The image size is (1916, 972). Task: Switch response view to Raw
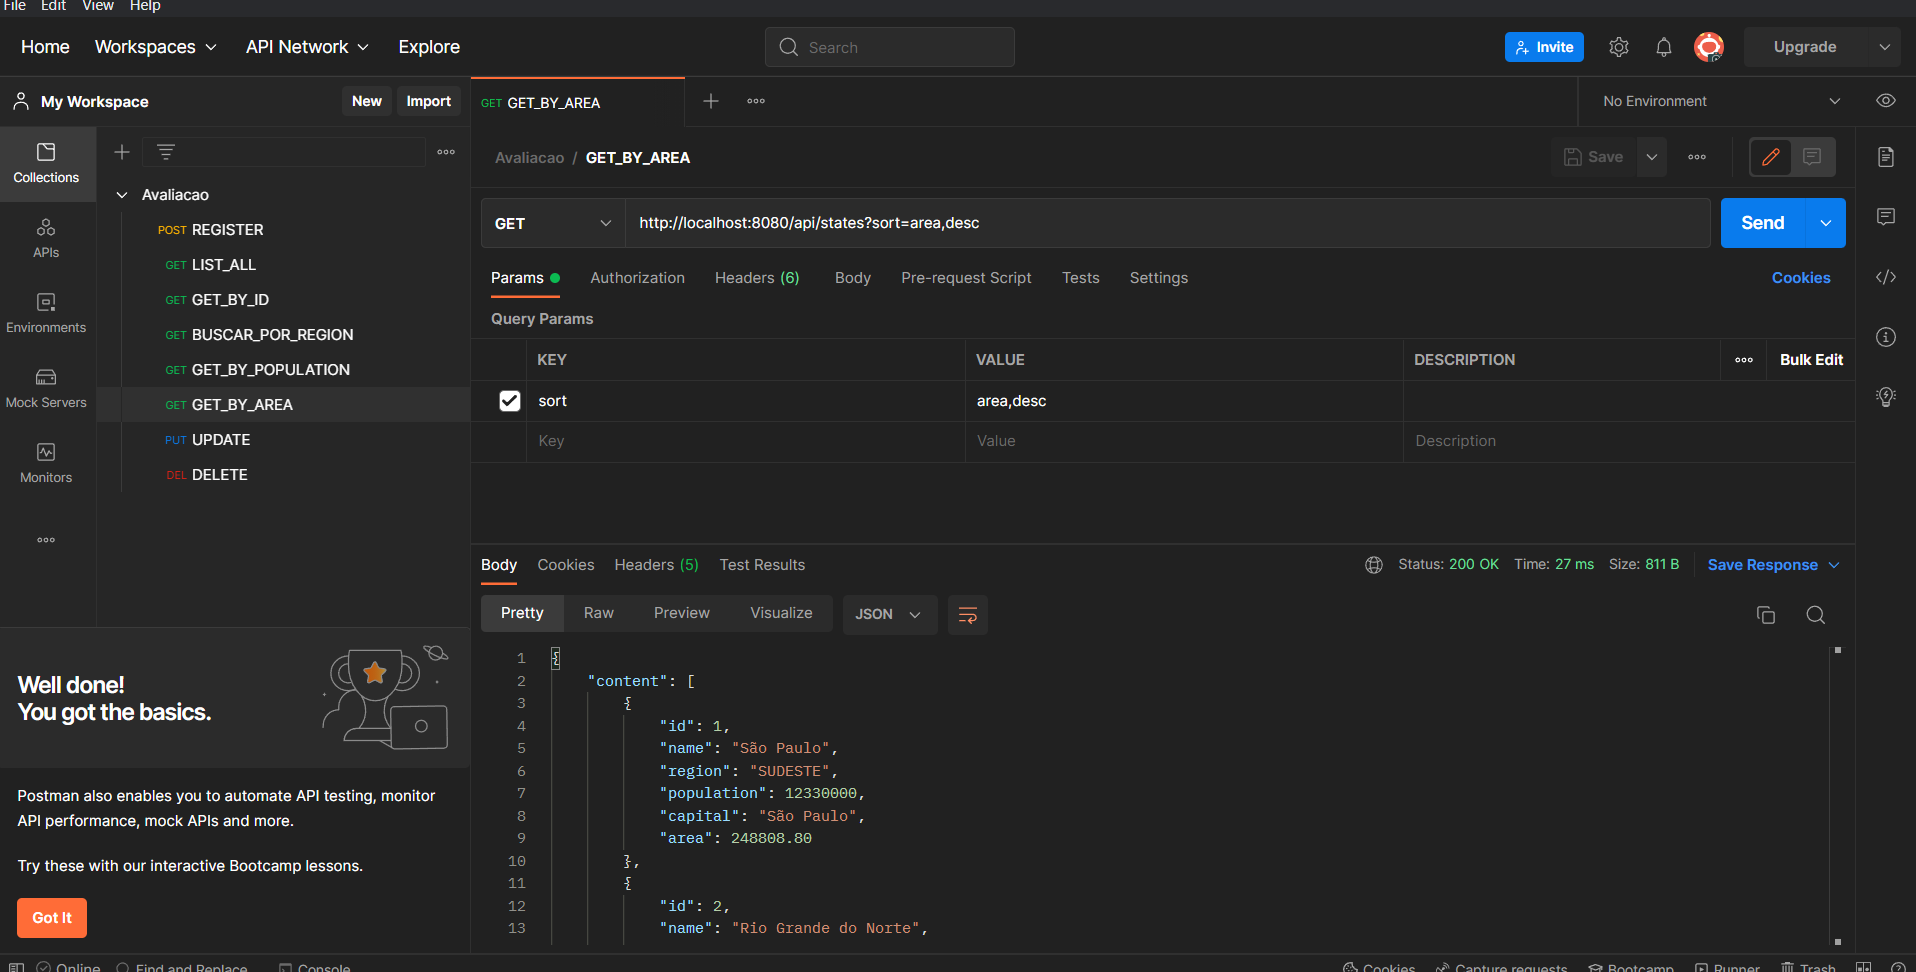click(599, 613)
